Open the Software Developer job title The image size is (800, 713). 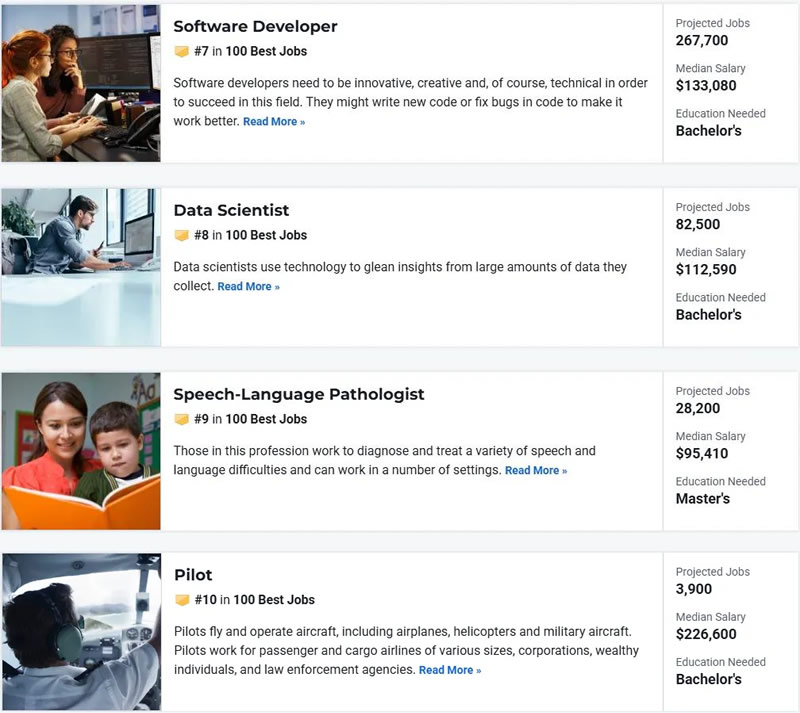(255, 26)
